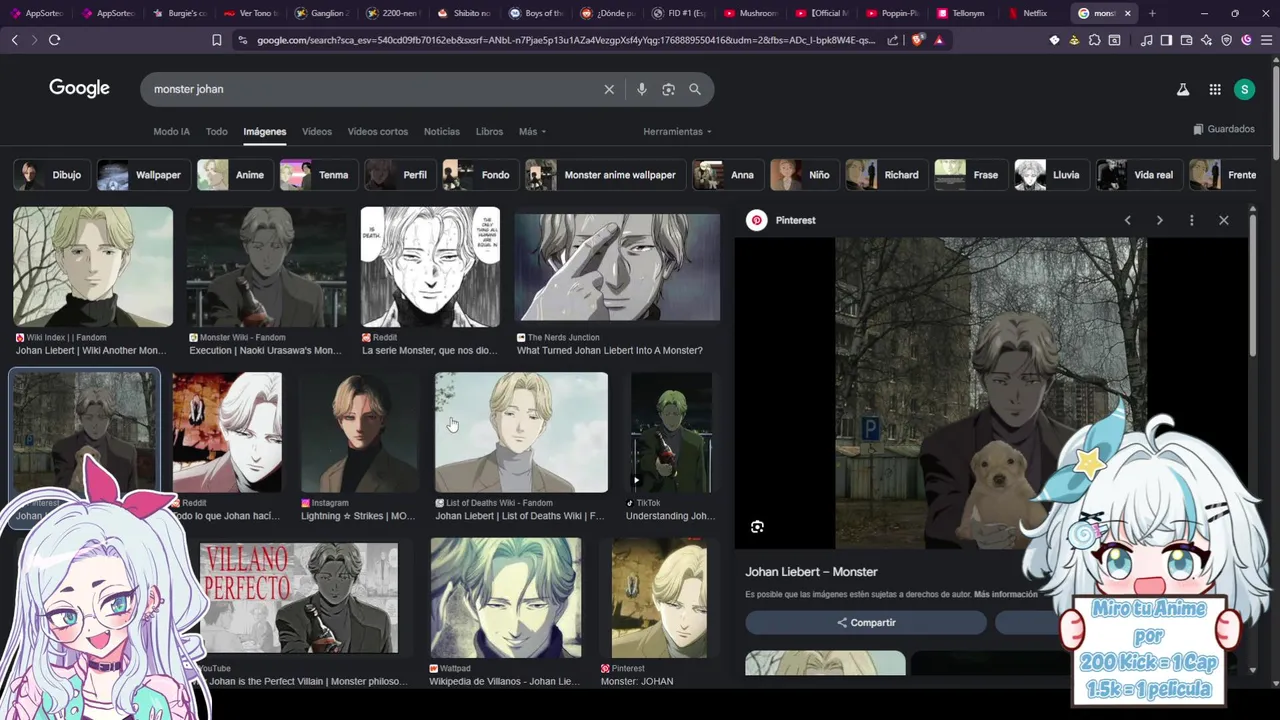Search by image with Google Lens icon
The width and height of the screenshot is (1280, 720).
click(668, 89)
